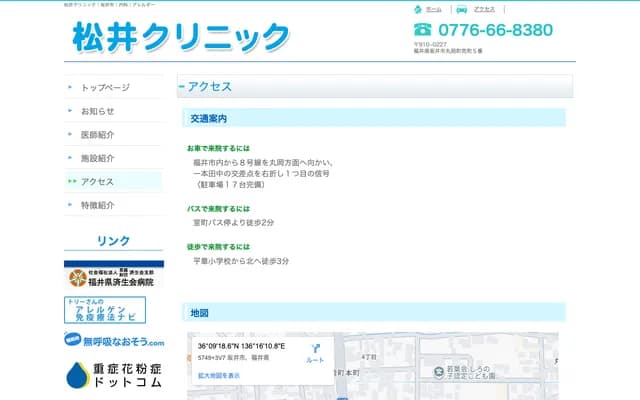The image size is (640, 400).
Task: Click the water drop logo of 重症花粉症ドットコム
Action: pyautogui.click(x=77, y=375)
